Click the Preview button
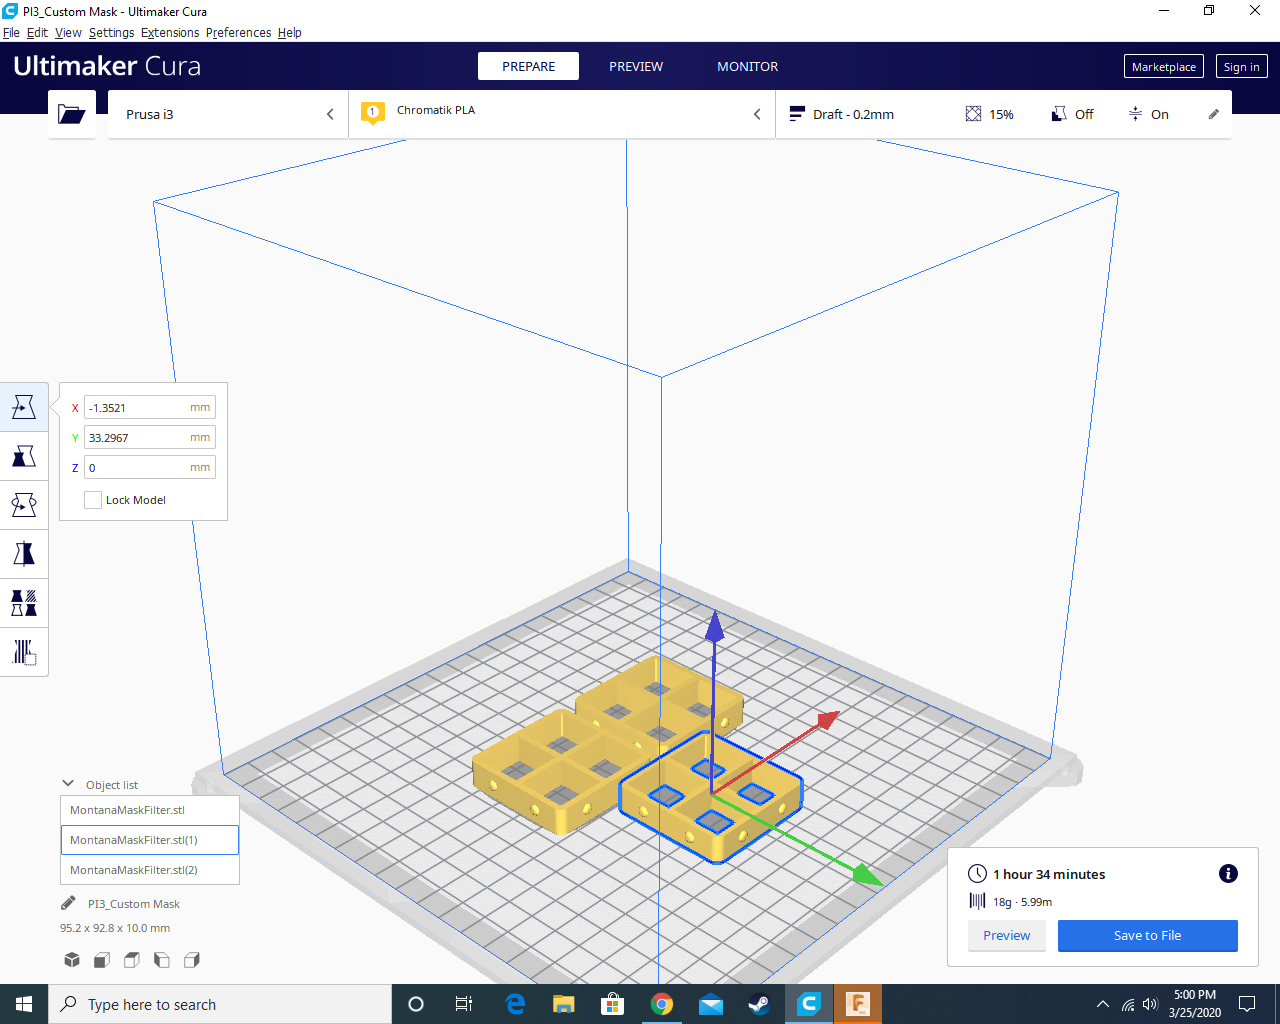This screenshot has height=1024, width=1280. pos(1006,935)
